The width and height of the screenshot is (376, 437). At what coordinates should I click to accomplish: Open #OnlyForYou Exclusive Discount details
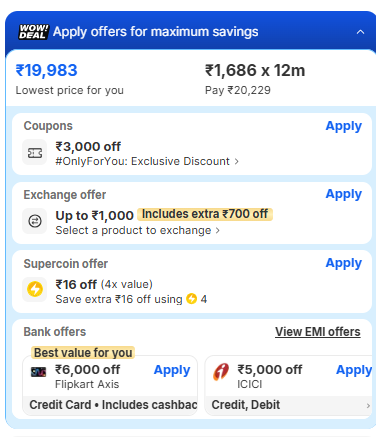(x=147, y=161)
